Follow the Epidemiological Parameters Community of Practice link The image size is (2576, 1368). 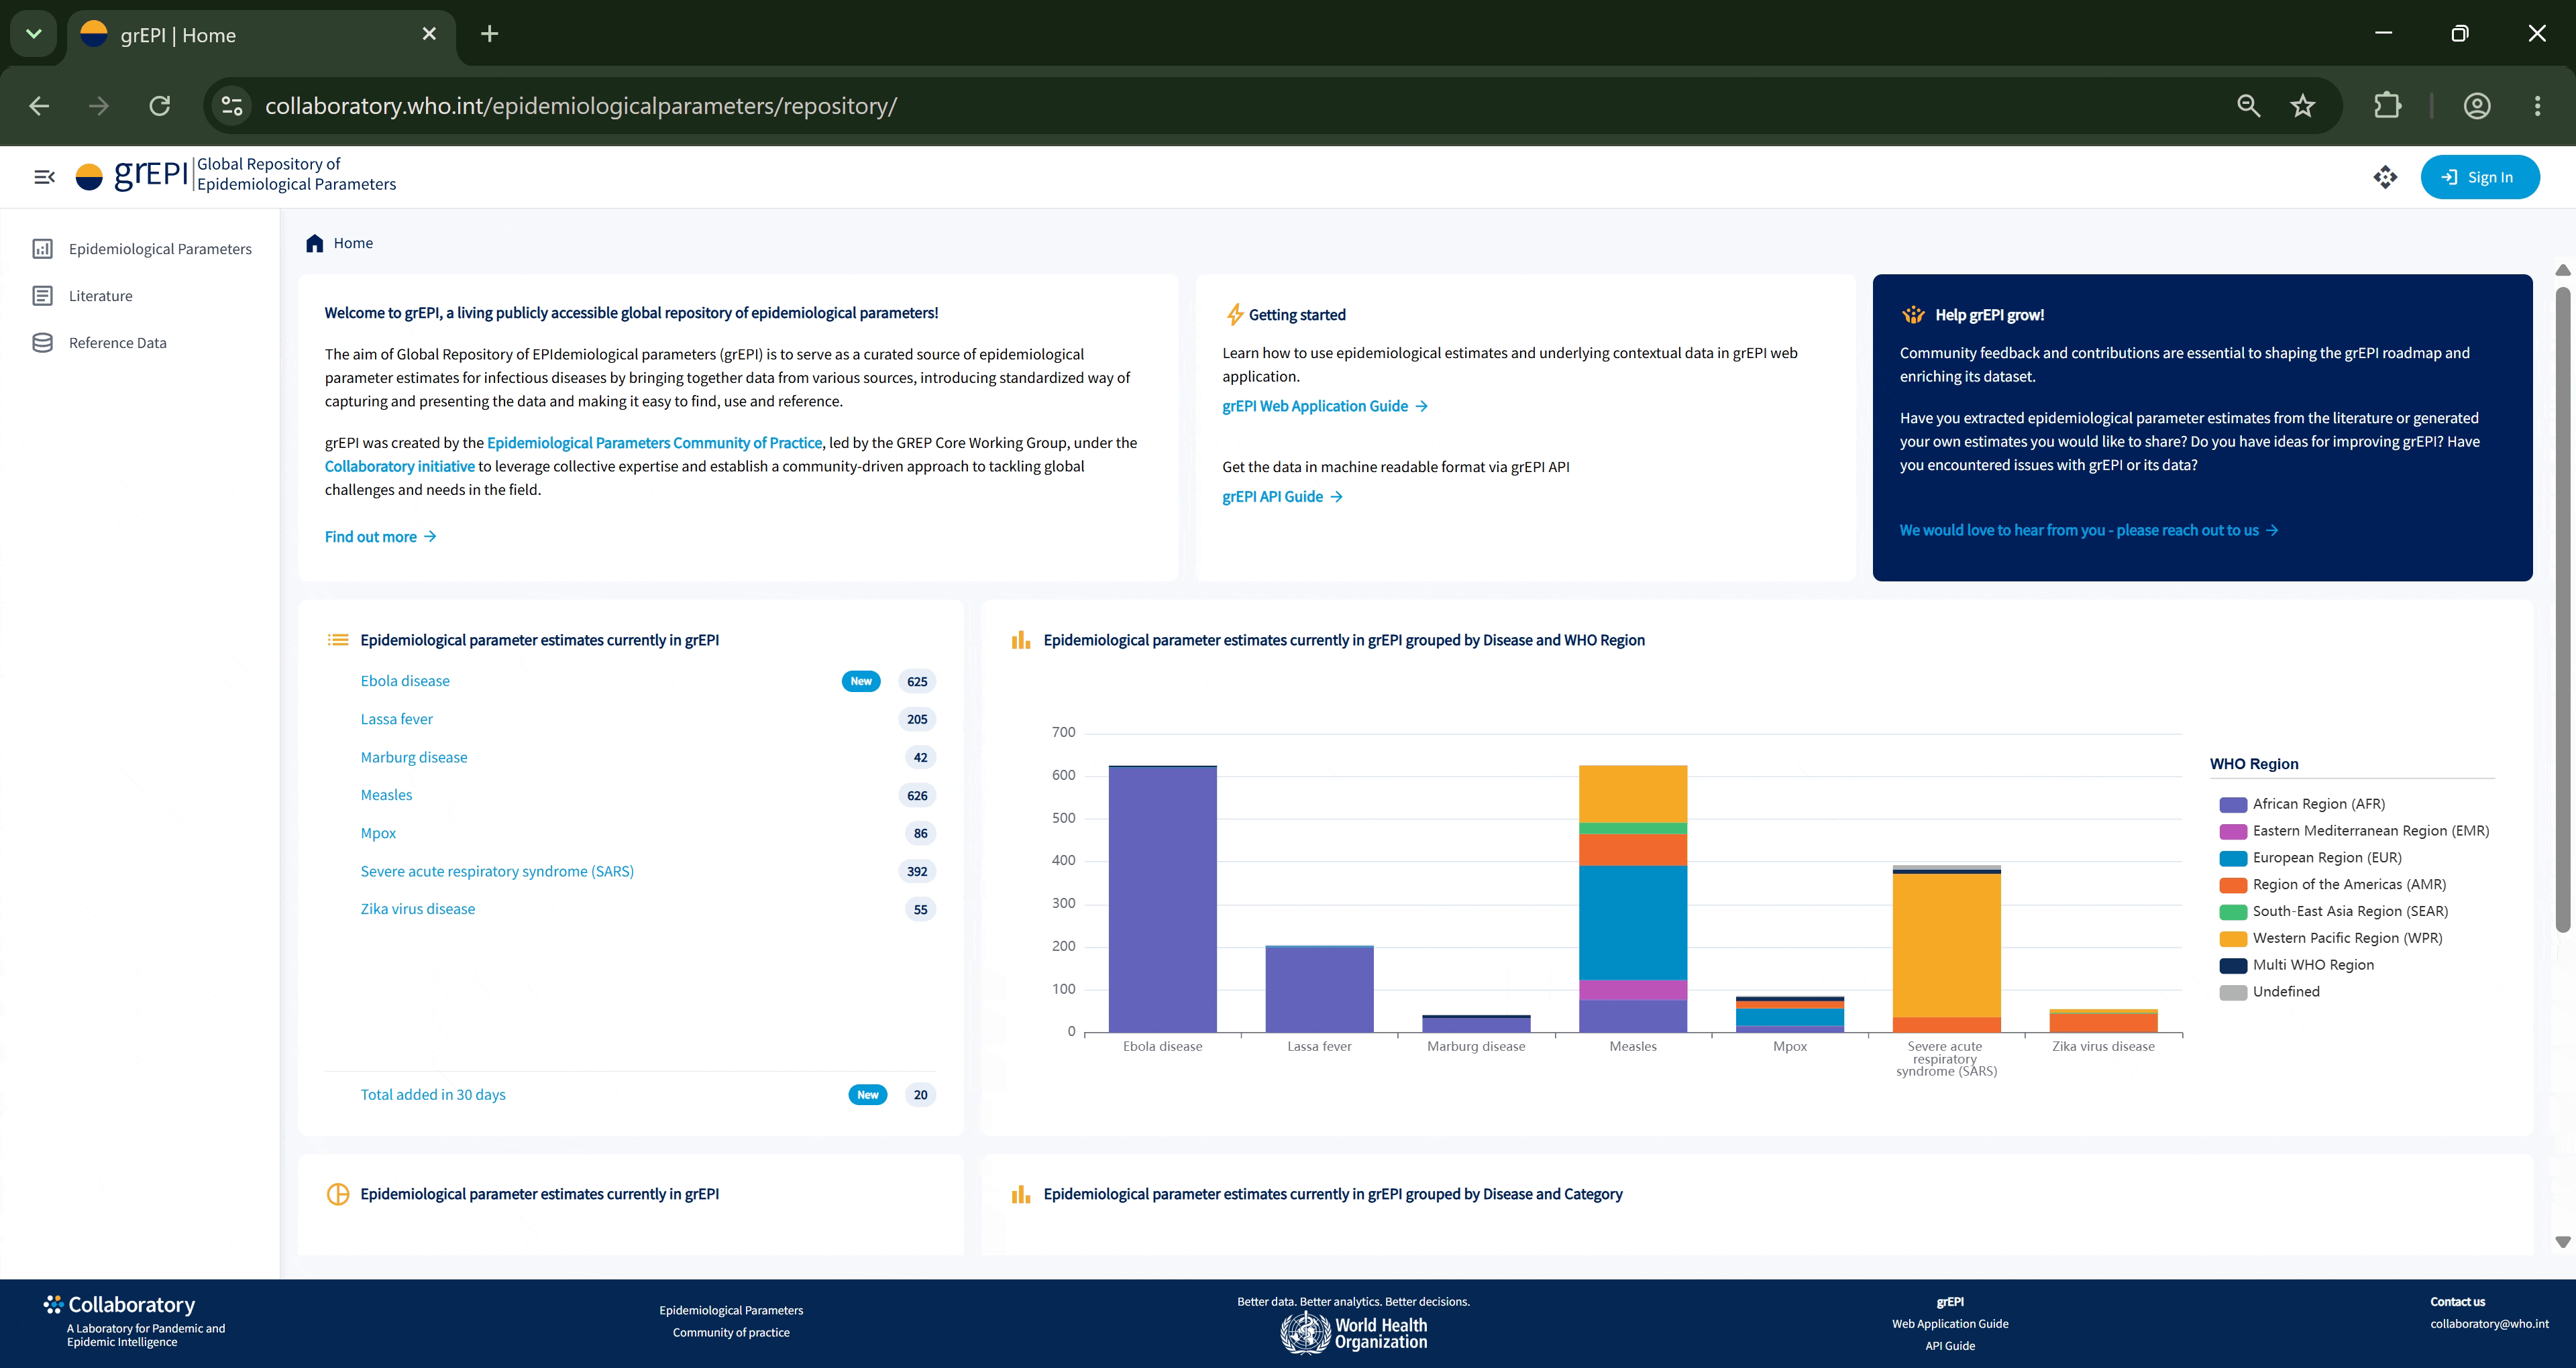coord(654,443)
